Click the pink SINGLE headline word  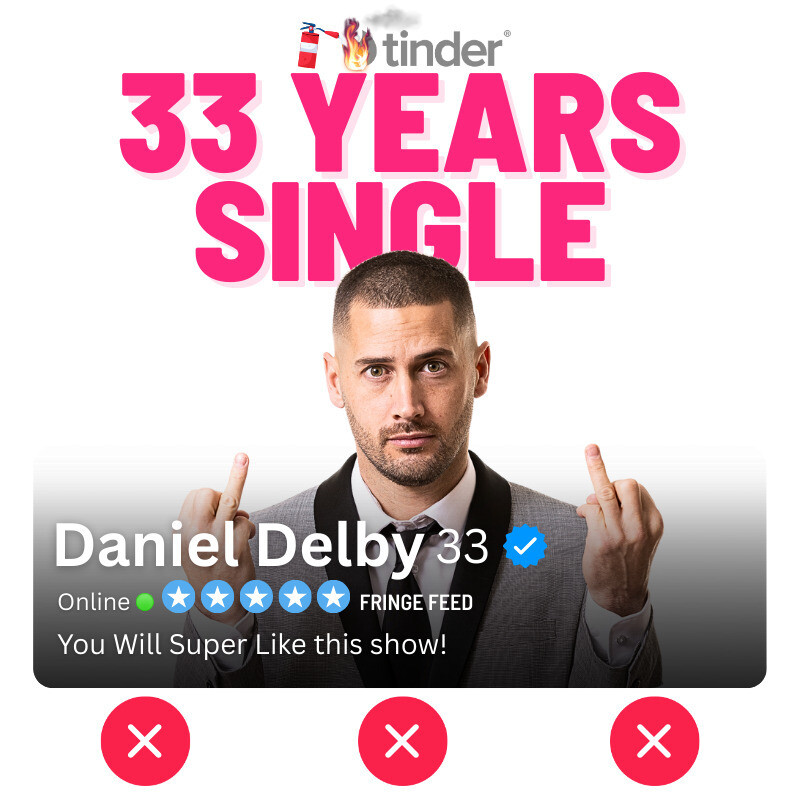pos(401,231)
